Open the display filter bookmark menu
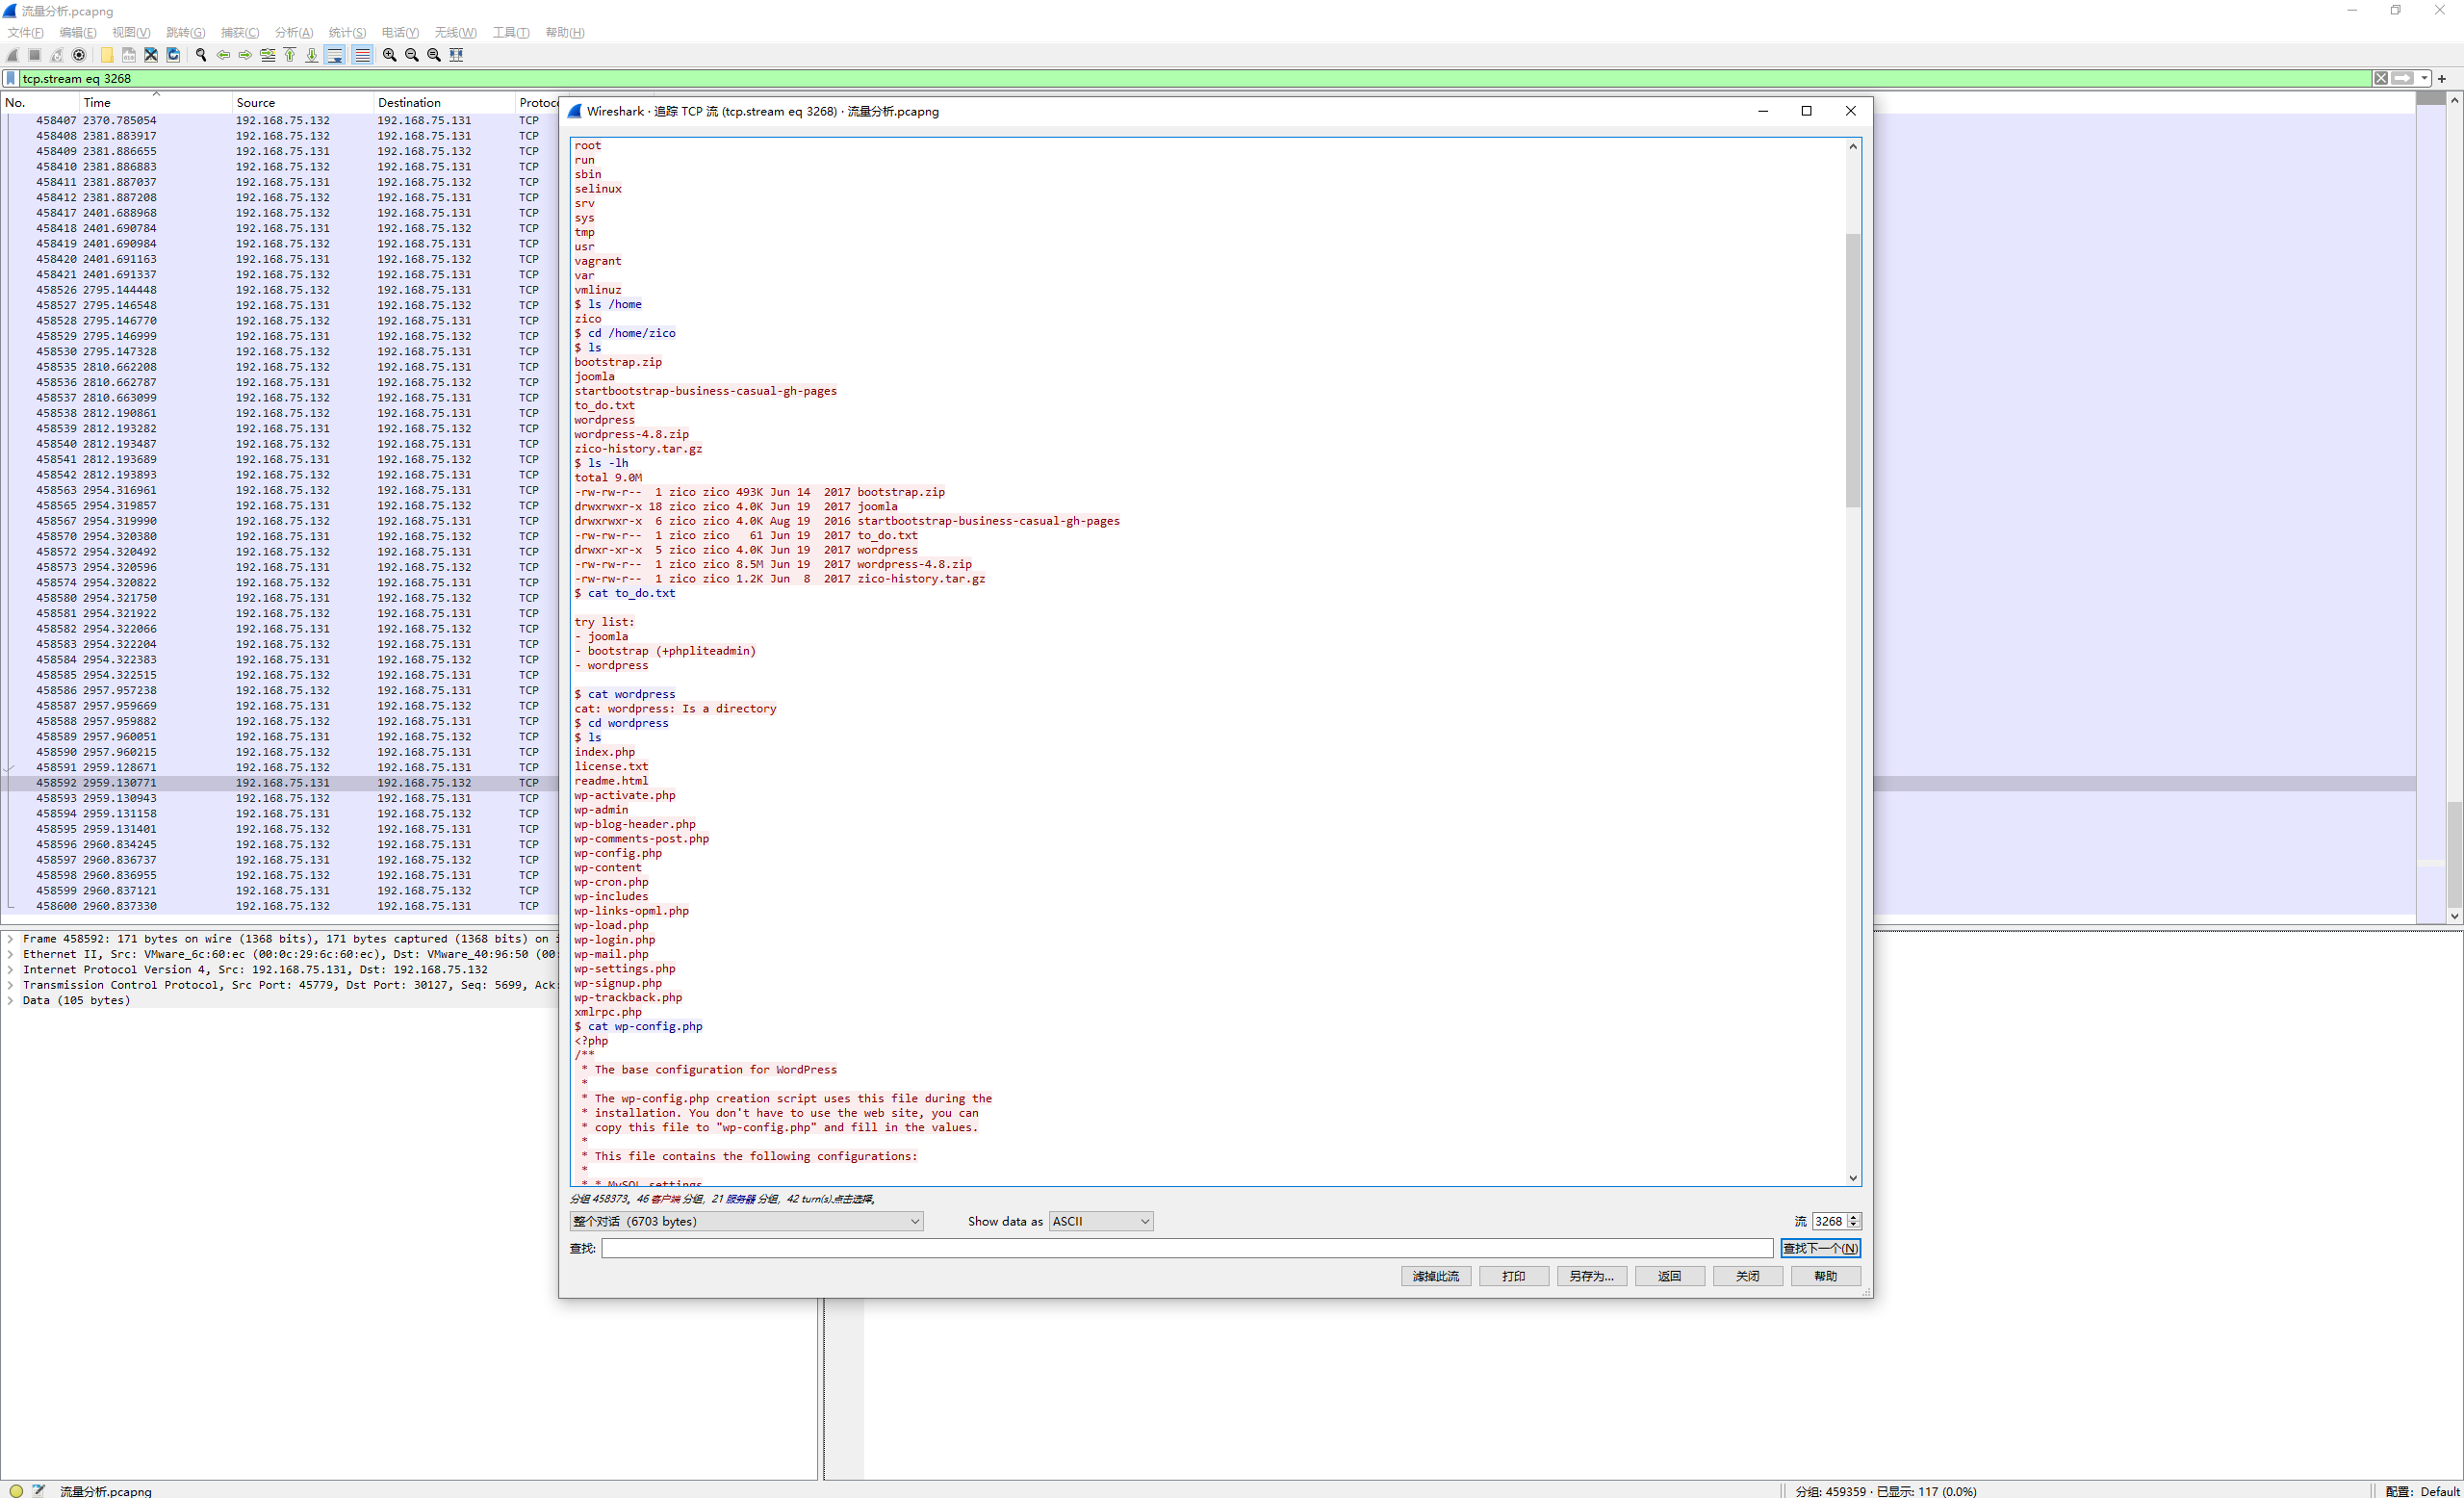2464x1498 pixels. click(11, 78)
